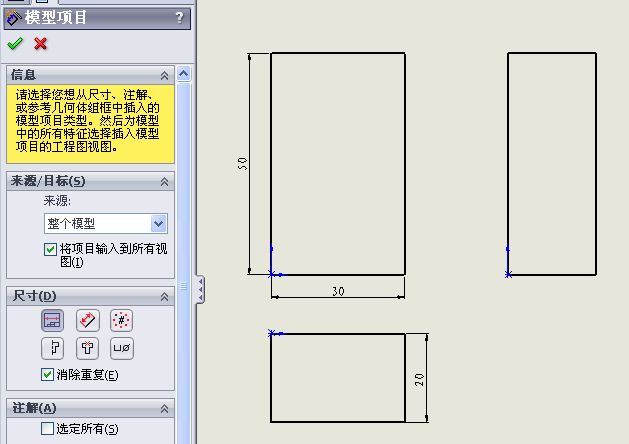Select the hole wizard locations icon
Image resolution: width=629 pixels, height=444 pixels.
[x=87, y=348]
